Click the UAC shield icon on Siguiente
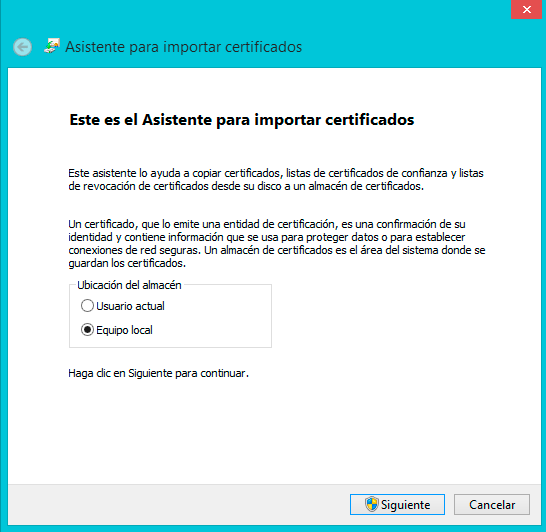 pyautogui.click(x=372, y=504)
